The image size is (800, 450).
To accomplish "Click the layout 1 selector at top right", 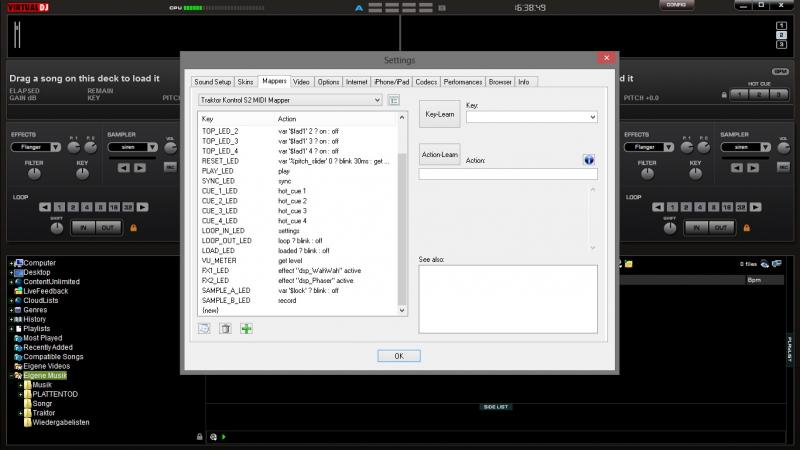I will 781,26.
